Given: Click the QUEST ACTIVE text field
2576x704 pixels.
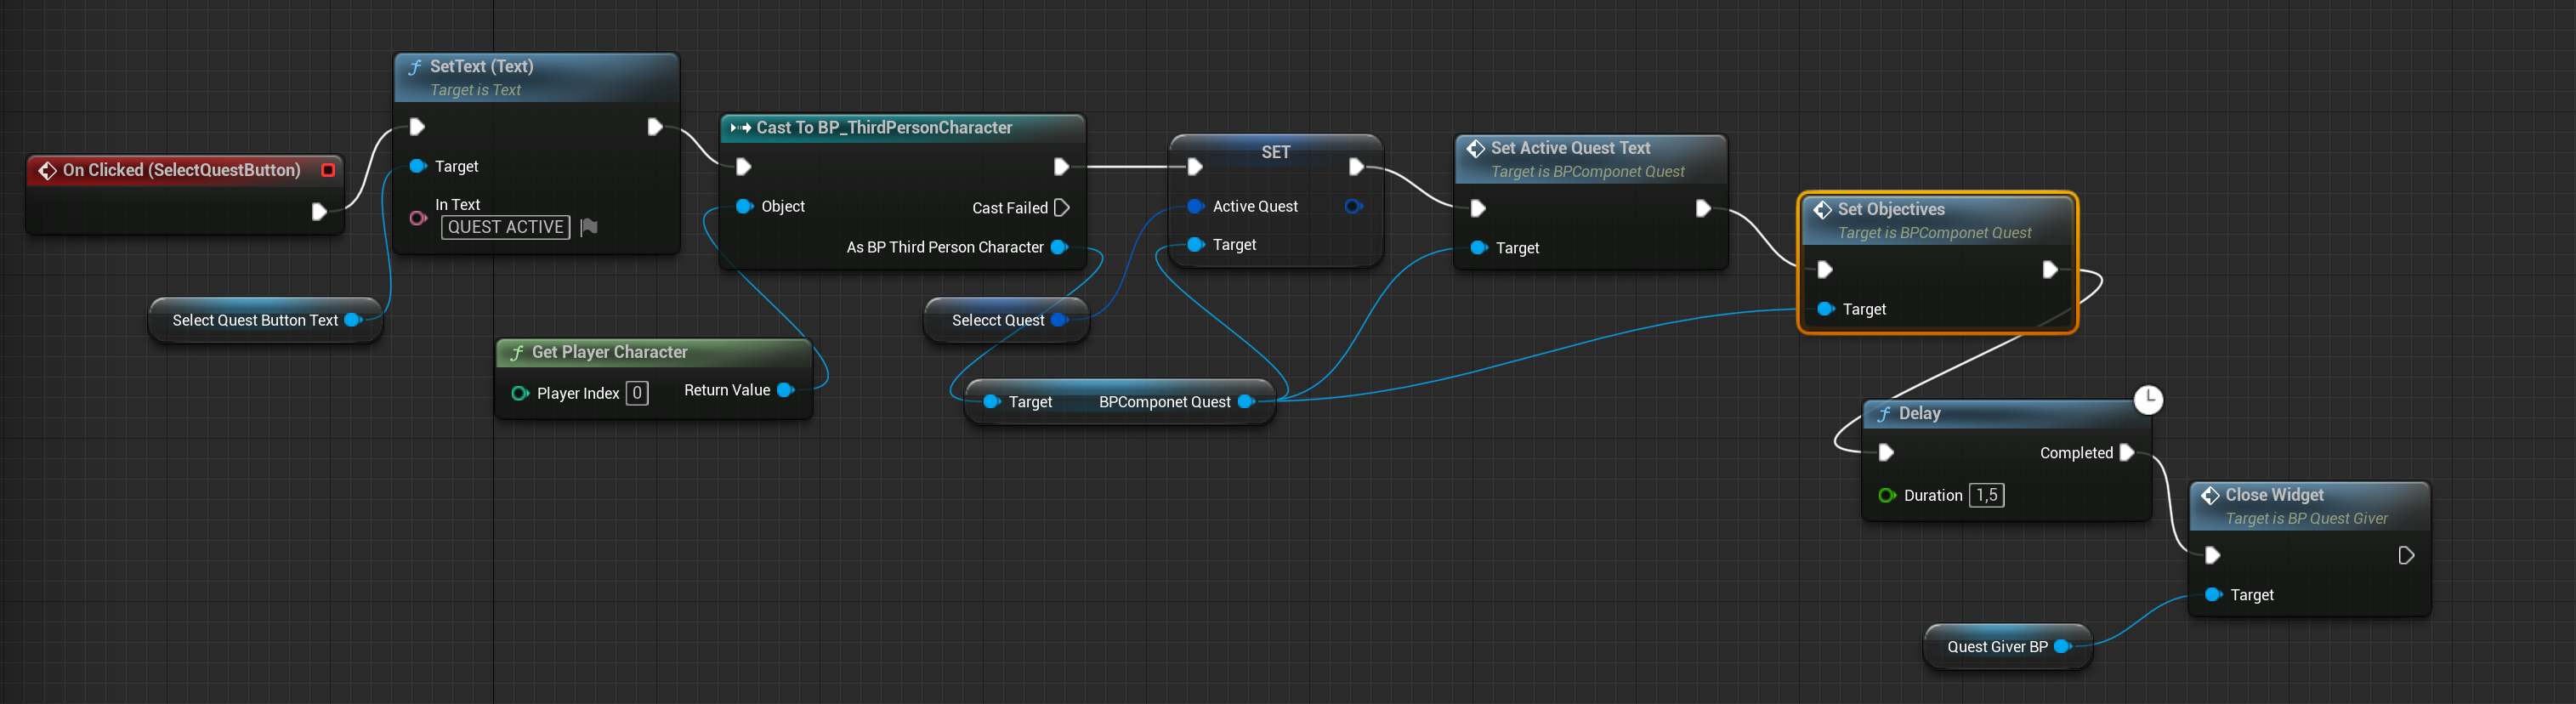Looking at the screenshot, I should [506, 228].
